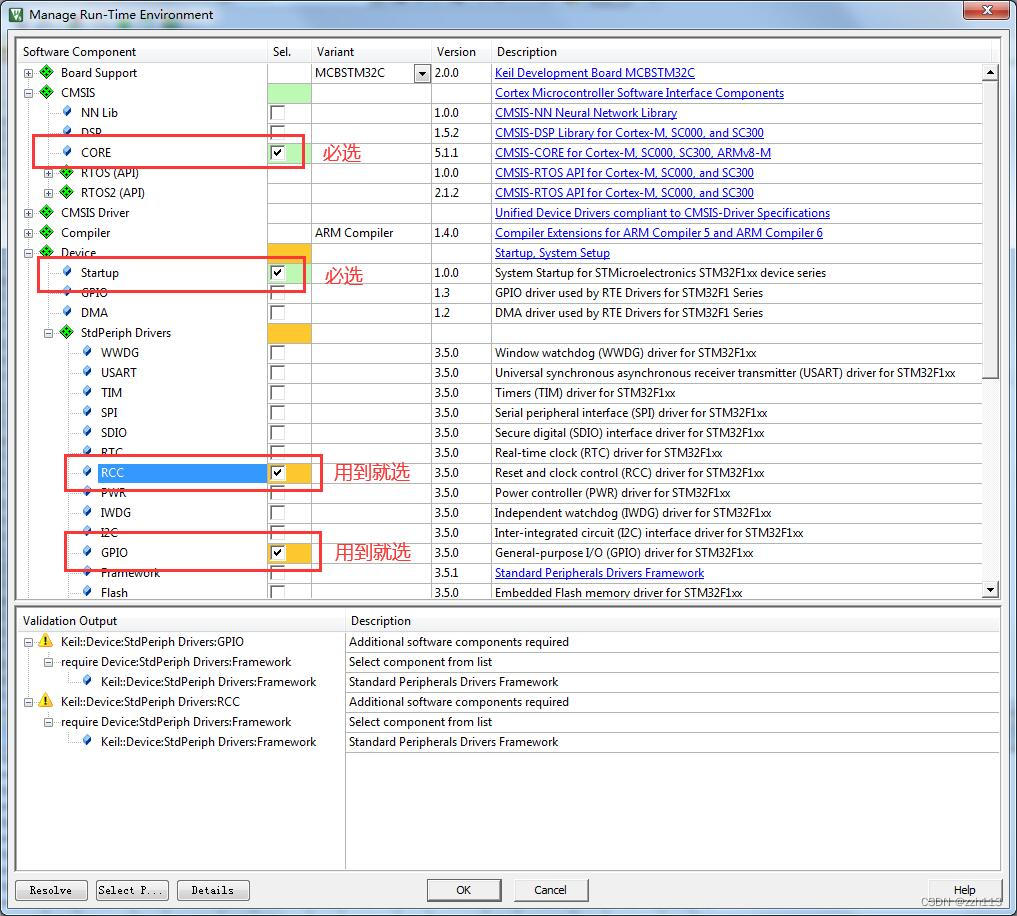Image resolution: width=1017 pixels, height=916 pixels.
Task: Click the Board Support component diamond icon
Action: point(46,72)
